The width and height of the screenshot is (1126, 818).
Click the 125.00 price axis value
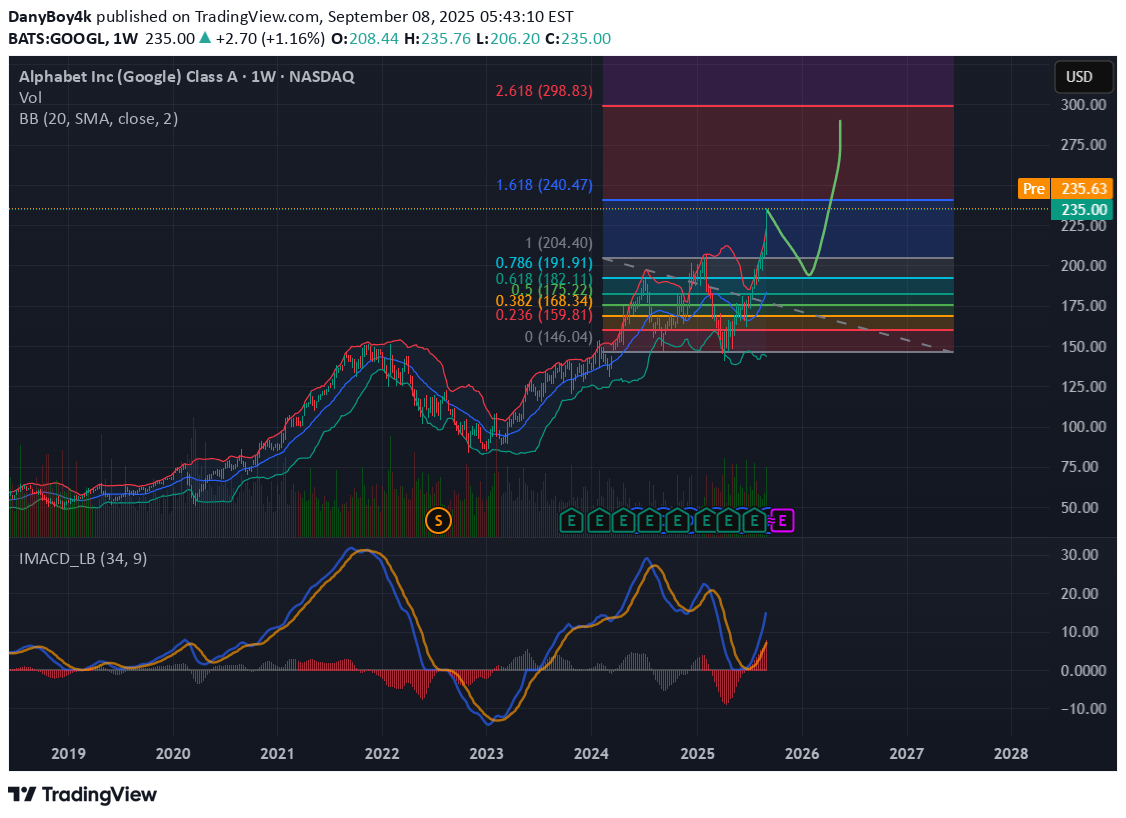(1084, 386)
